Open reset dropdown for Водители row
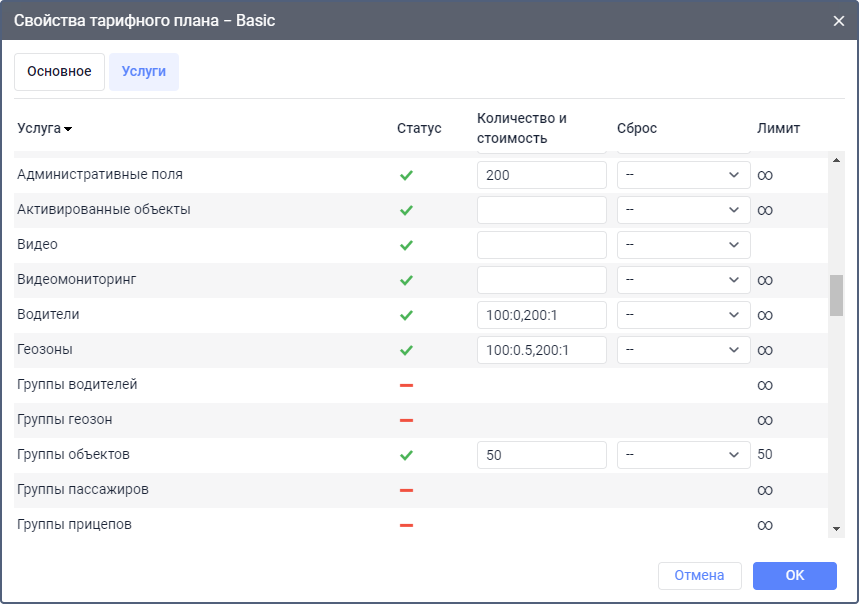 pyautogui.click(x=683, y=315)
